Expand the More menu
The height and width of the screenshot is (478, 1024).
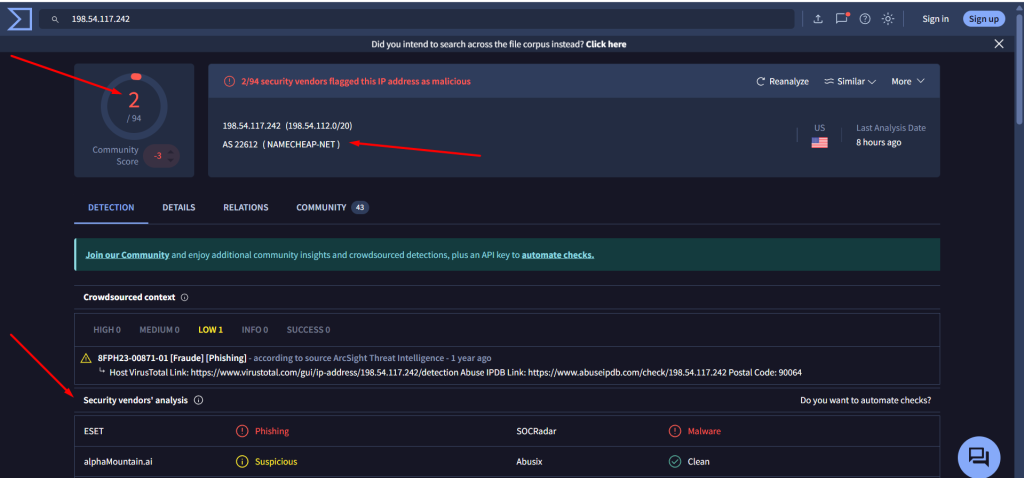pos(908,82)
